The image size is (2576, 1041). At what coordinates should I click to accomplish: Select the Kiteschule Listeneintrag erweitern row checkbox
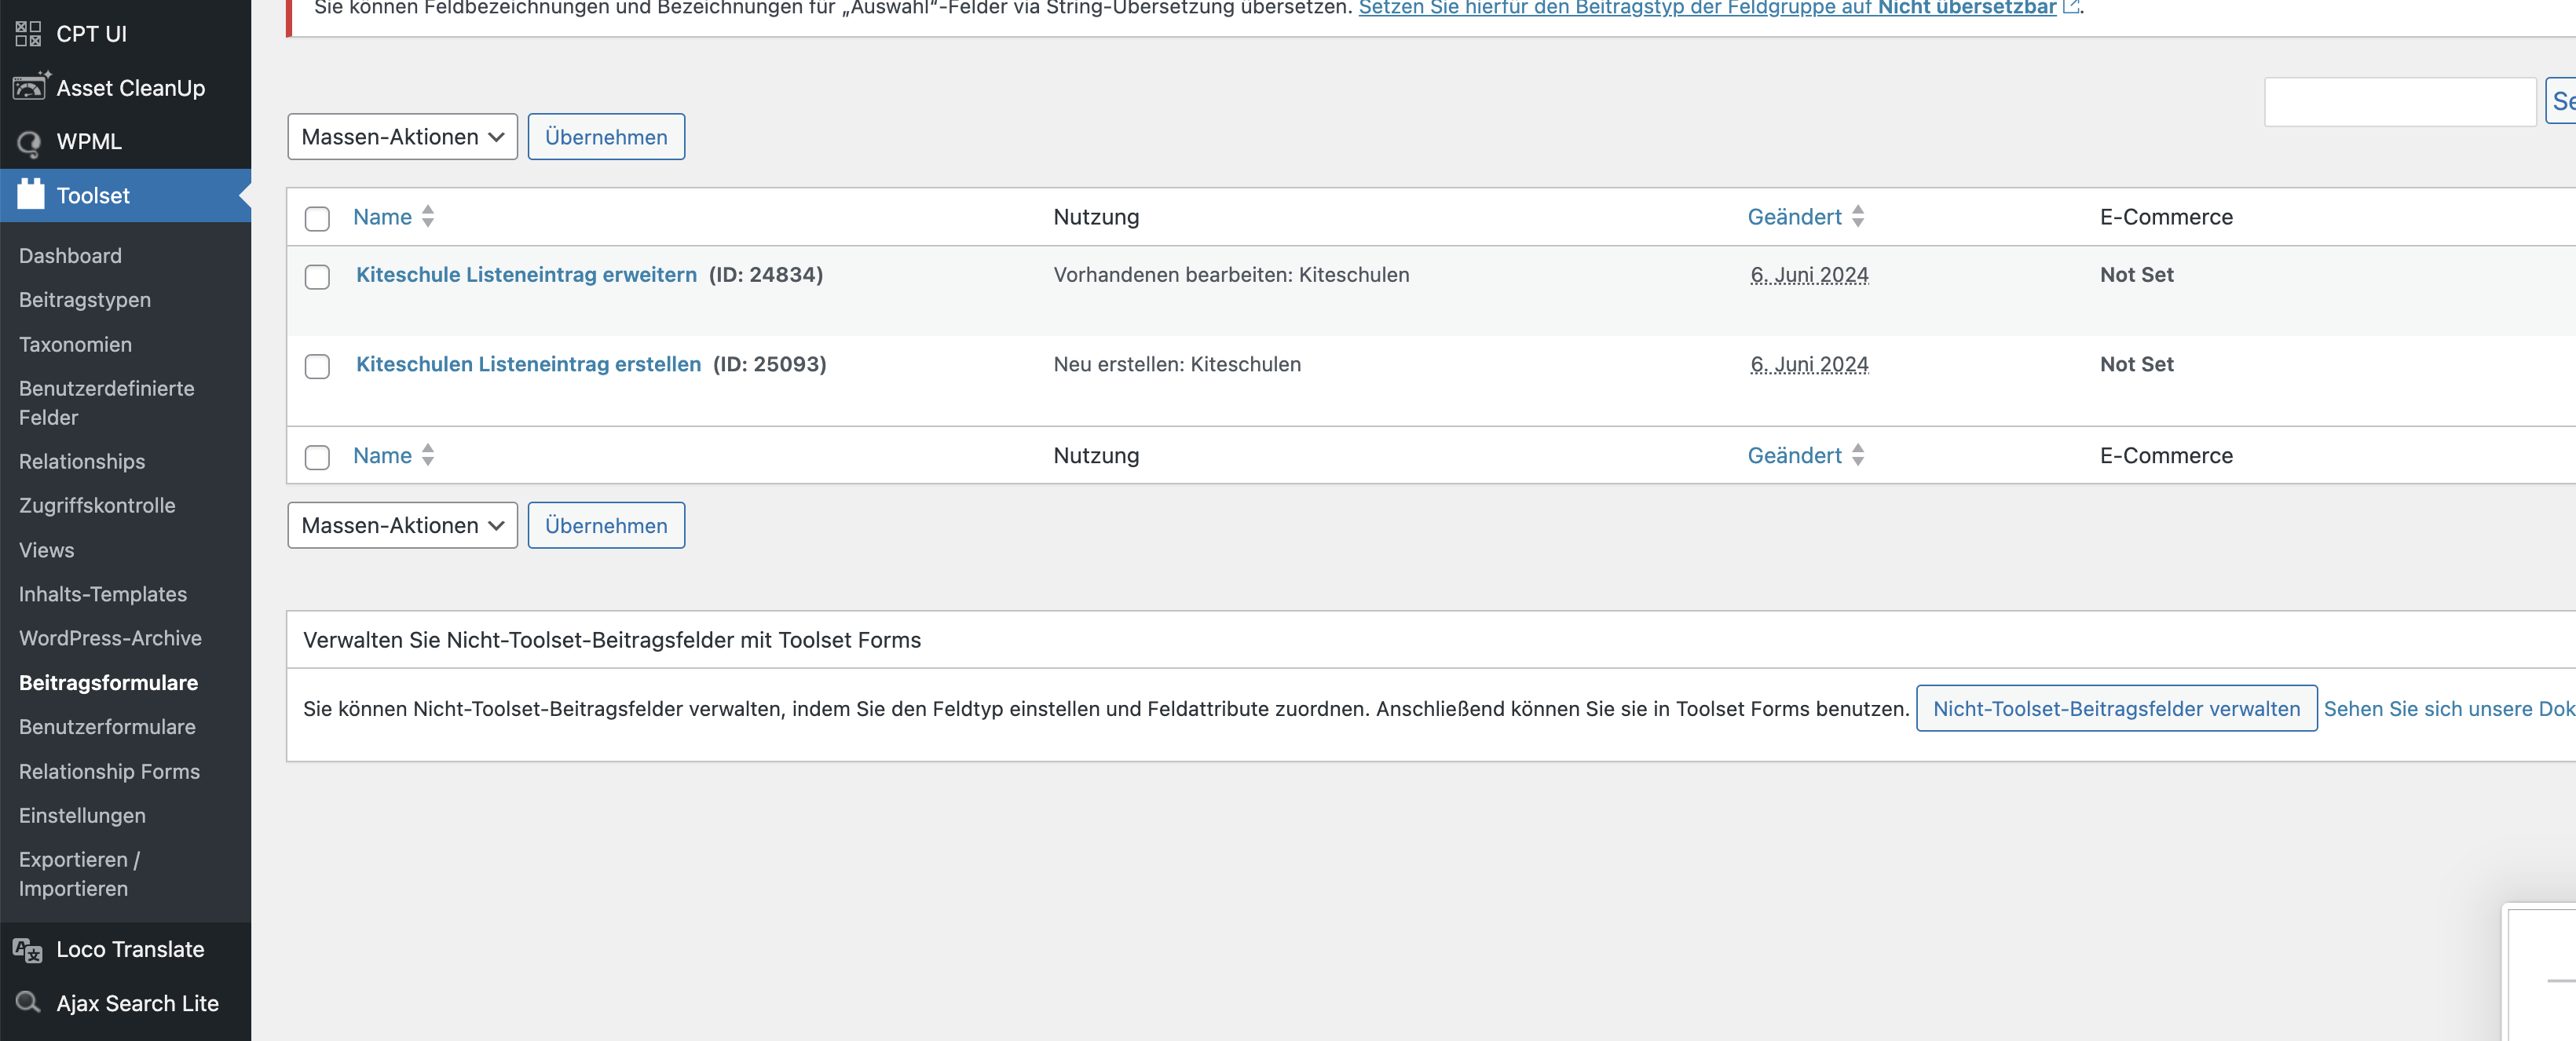click(317, 276)
